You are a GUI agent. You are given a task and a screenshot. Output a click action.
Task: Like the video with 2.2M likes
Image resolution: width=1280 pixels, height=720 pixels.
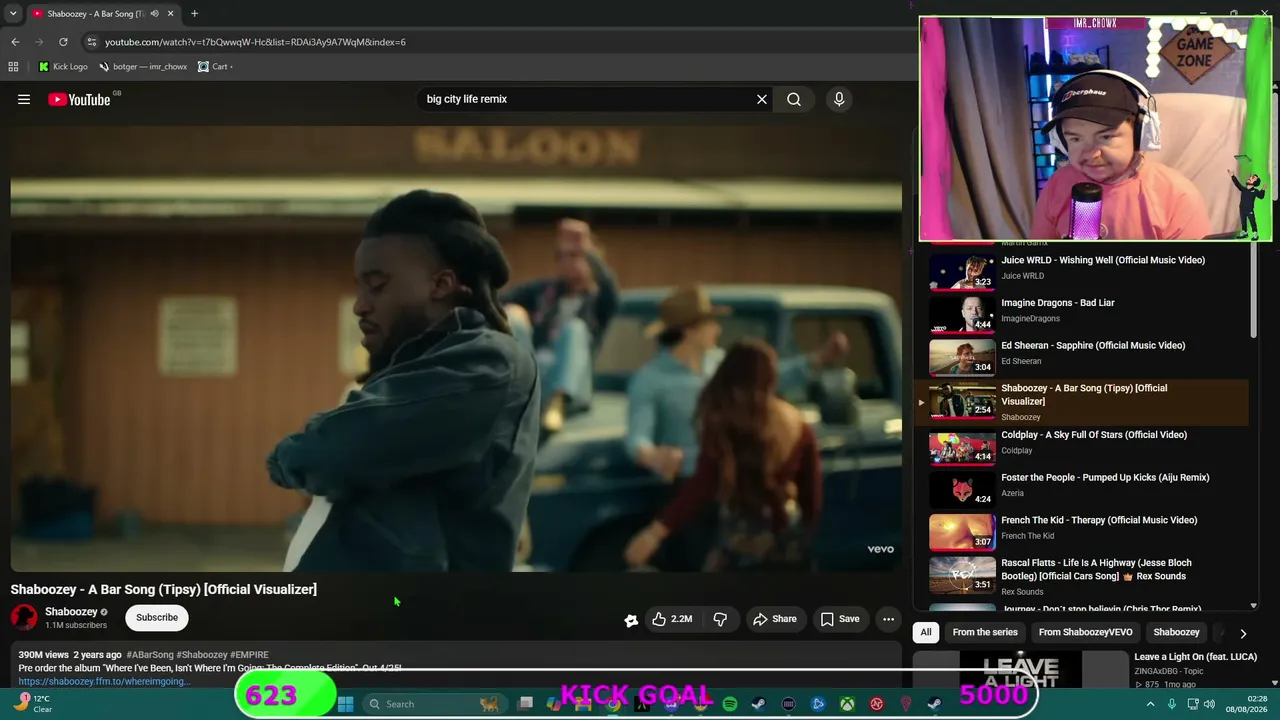672,619
